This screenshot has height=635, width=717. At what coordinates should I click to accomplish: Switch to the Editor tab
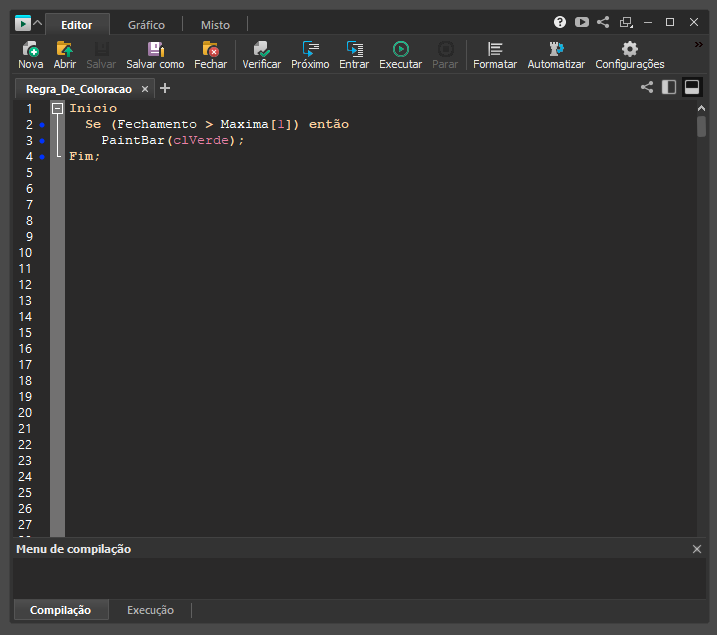pyautogui.click(x=77, y=25)
